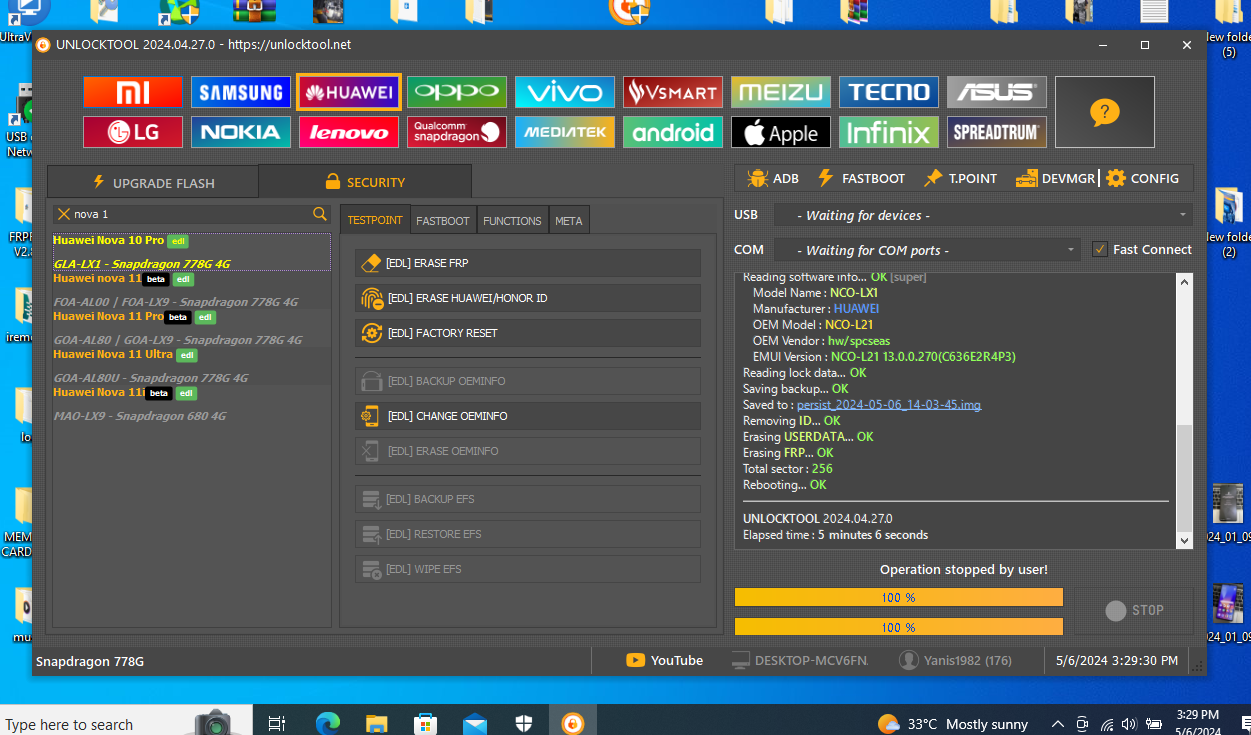1251x735 pixels.
Task: Open the help question mark panel
Action: pos(1105,112)
